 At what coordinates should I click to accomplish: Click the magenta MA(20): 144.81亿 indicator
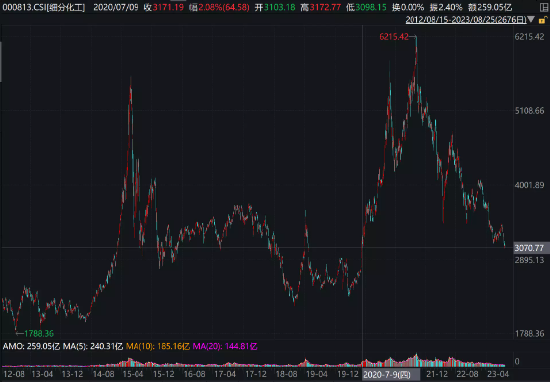[x=225, y=347]
